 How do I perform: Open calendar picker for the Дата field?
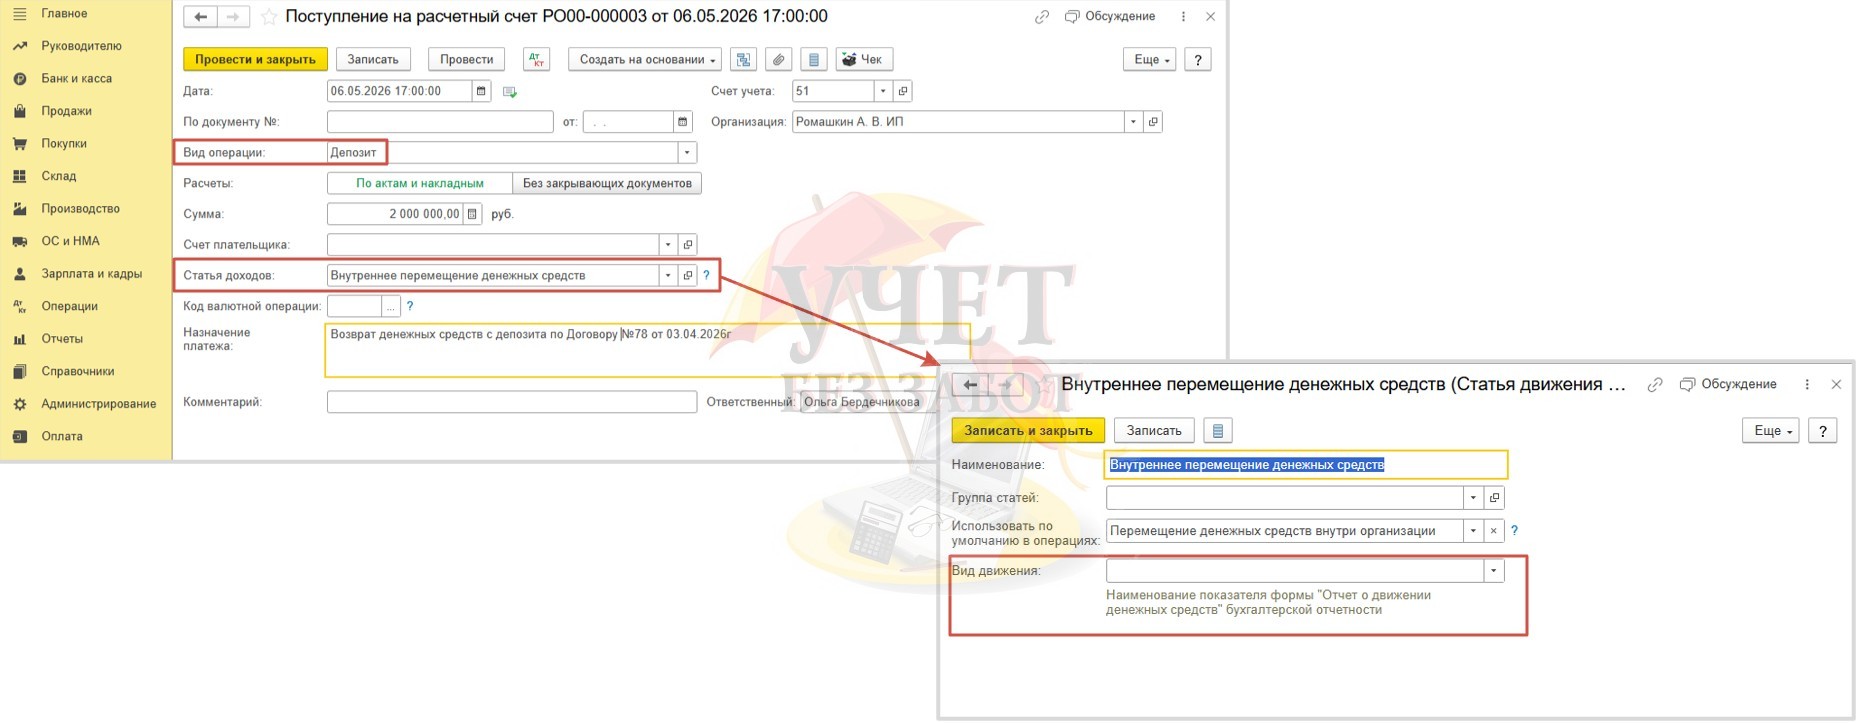(x=481, y=91)
